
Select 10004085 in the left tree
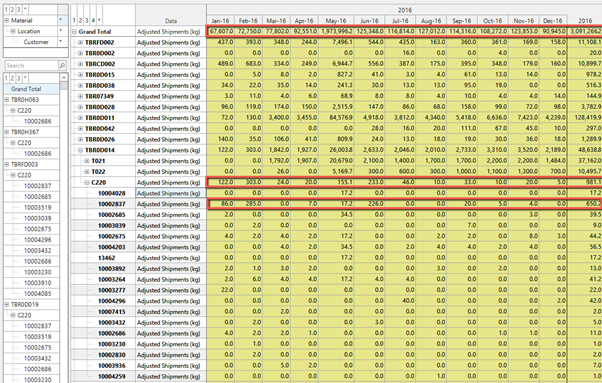tap(37, 294)
